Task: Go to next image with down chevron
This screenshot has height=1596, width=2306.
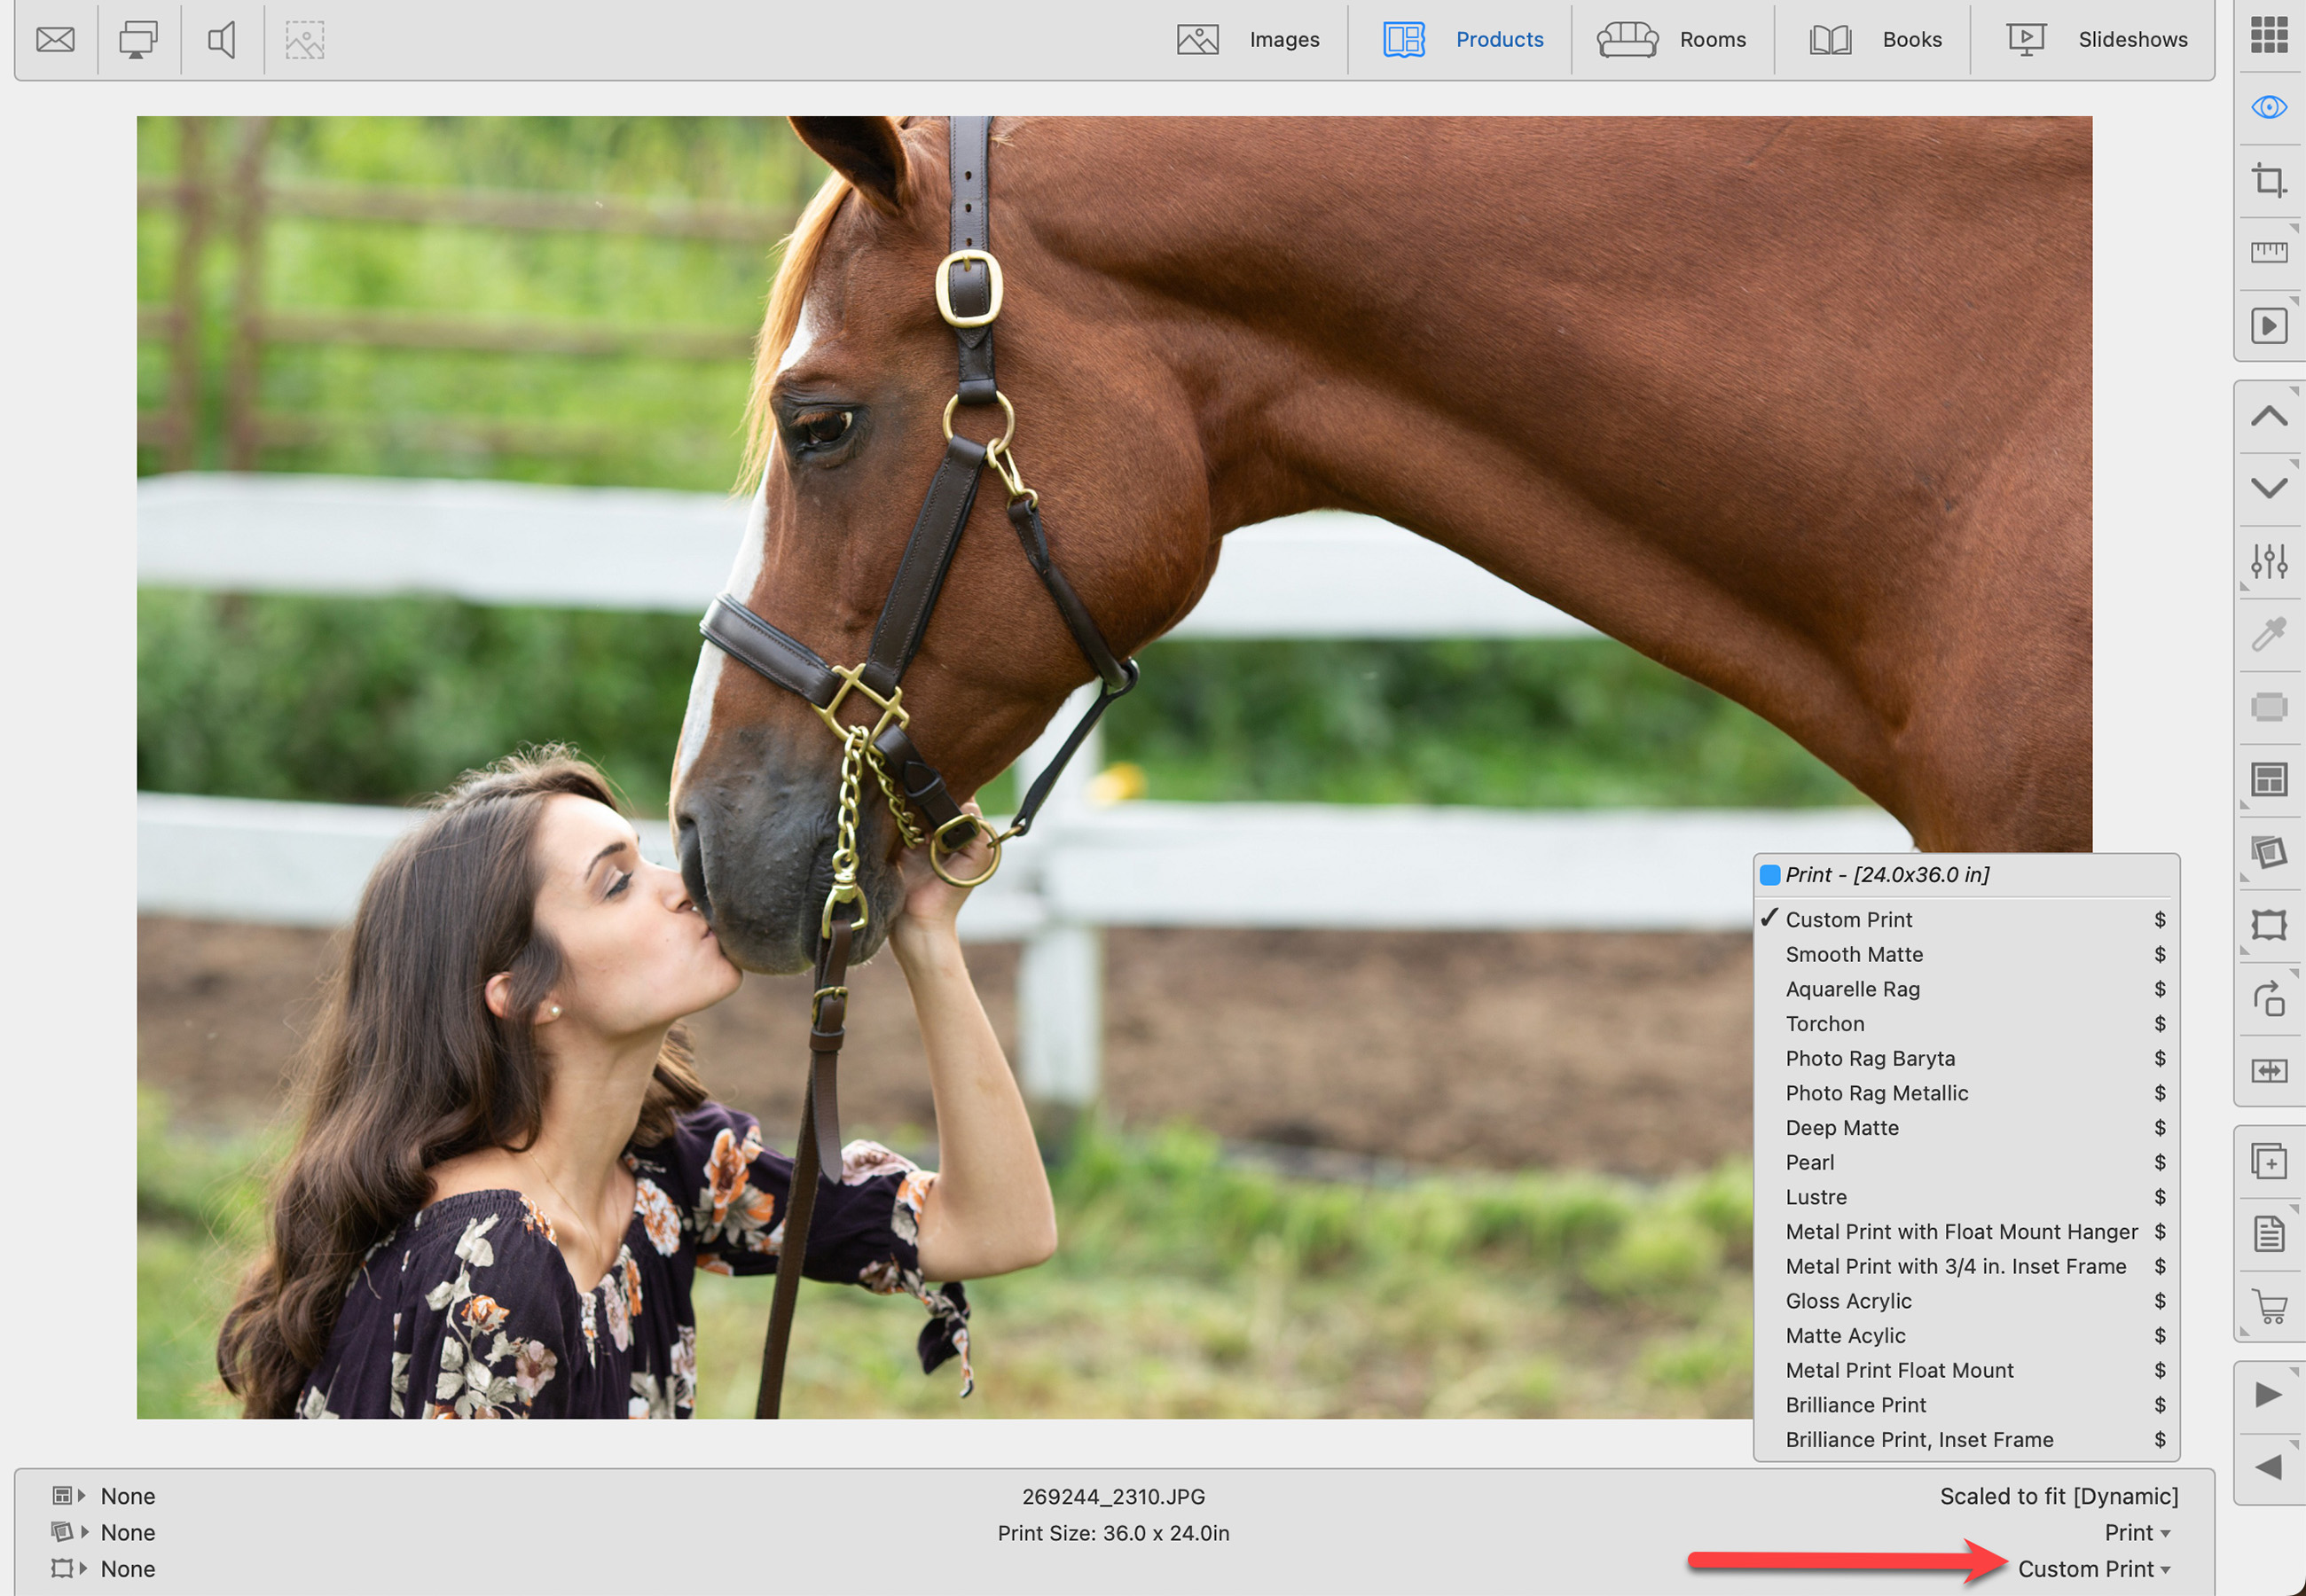Action: point(2268,488)
